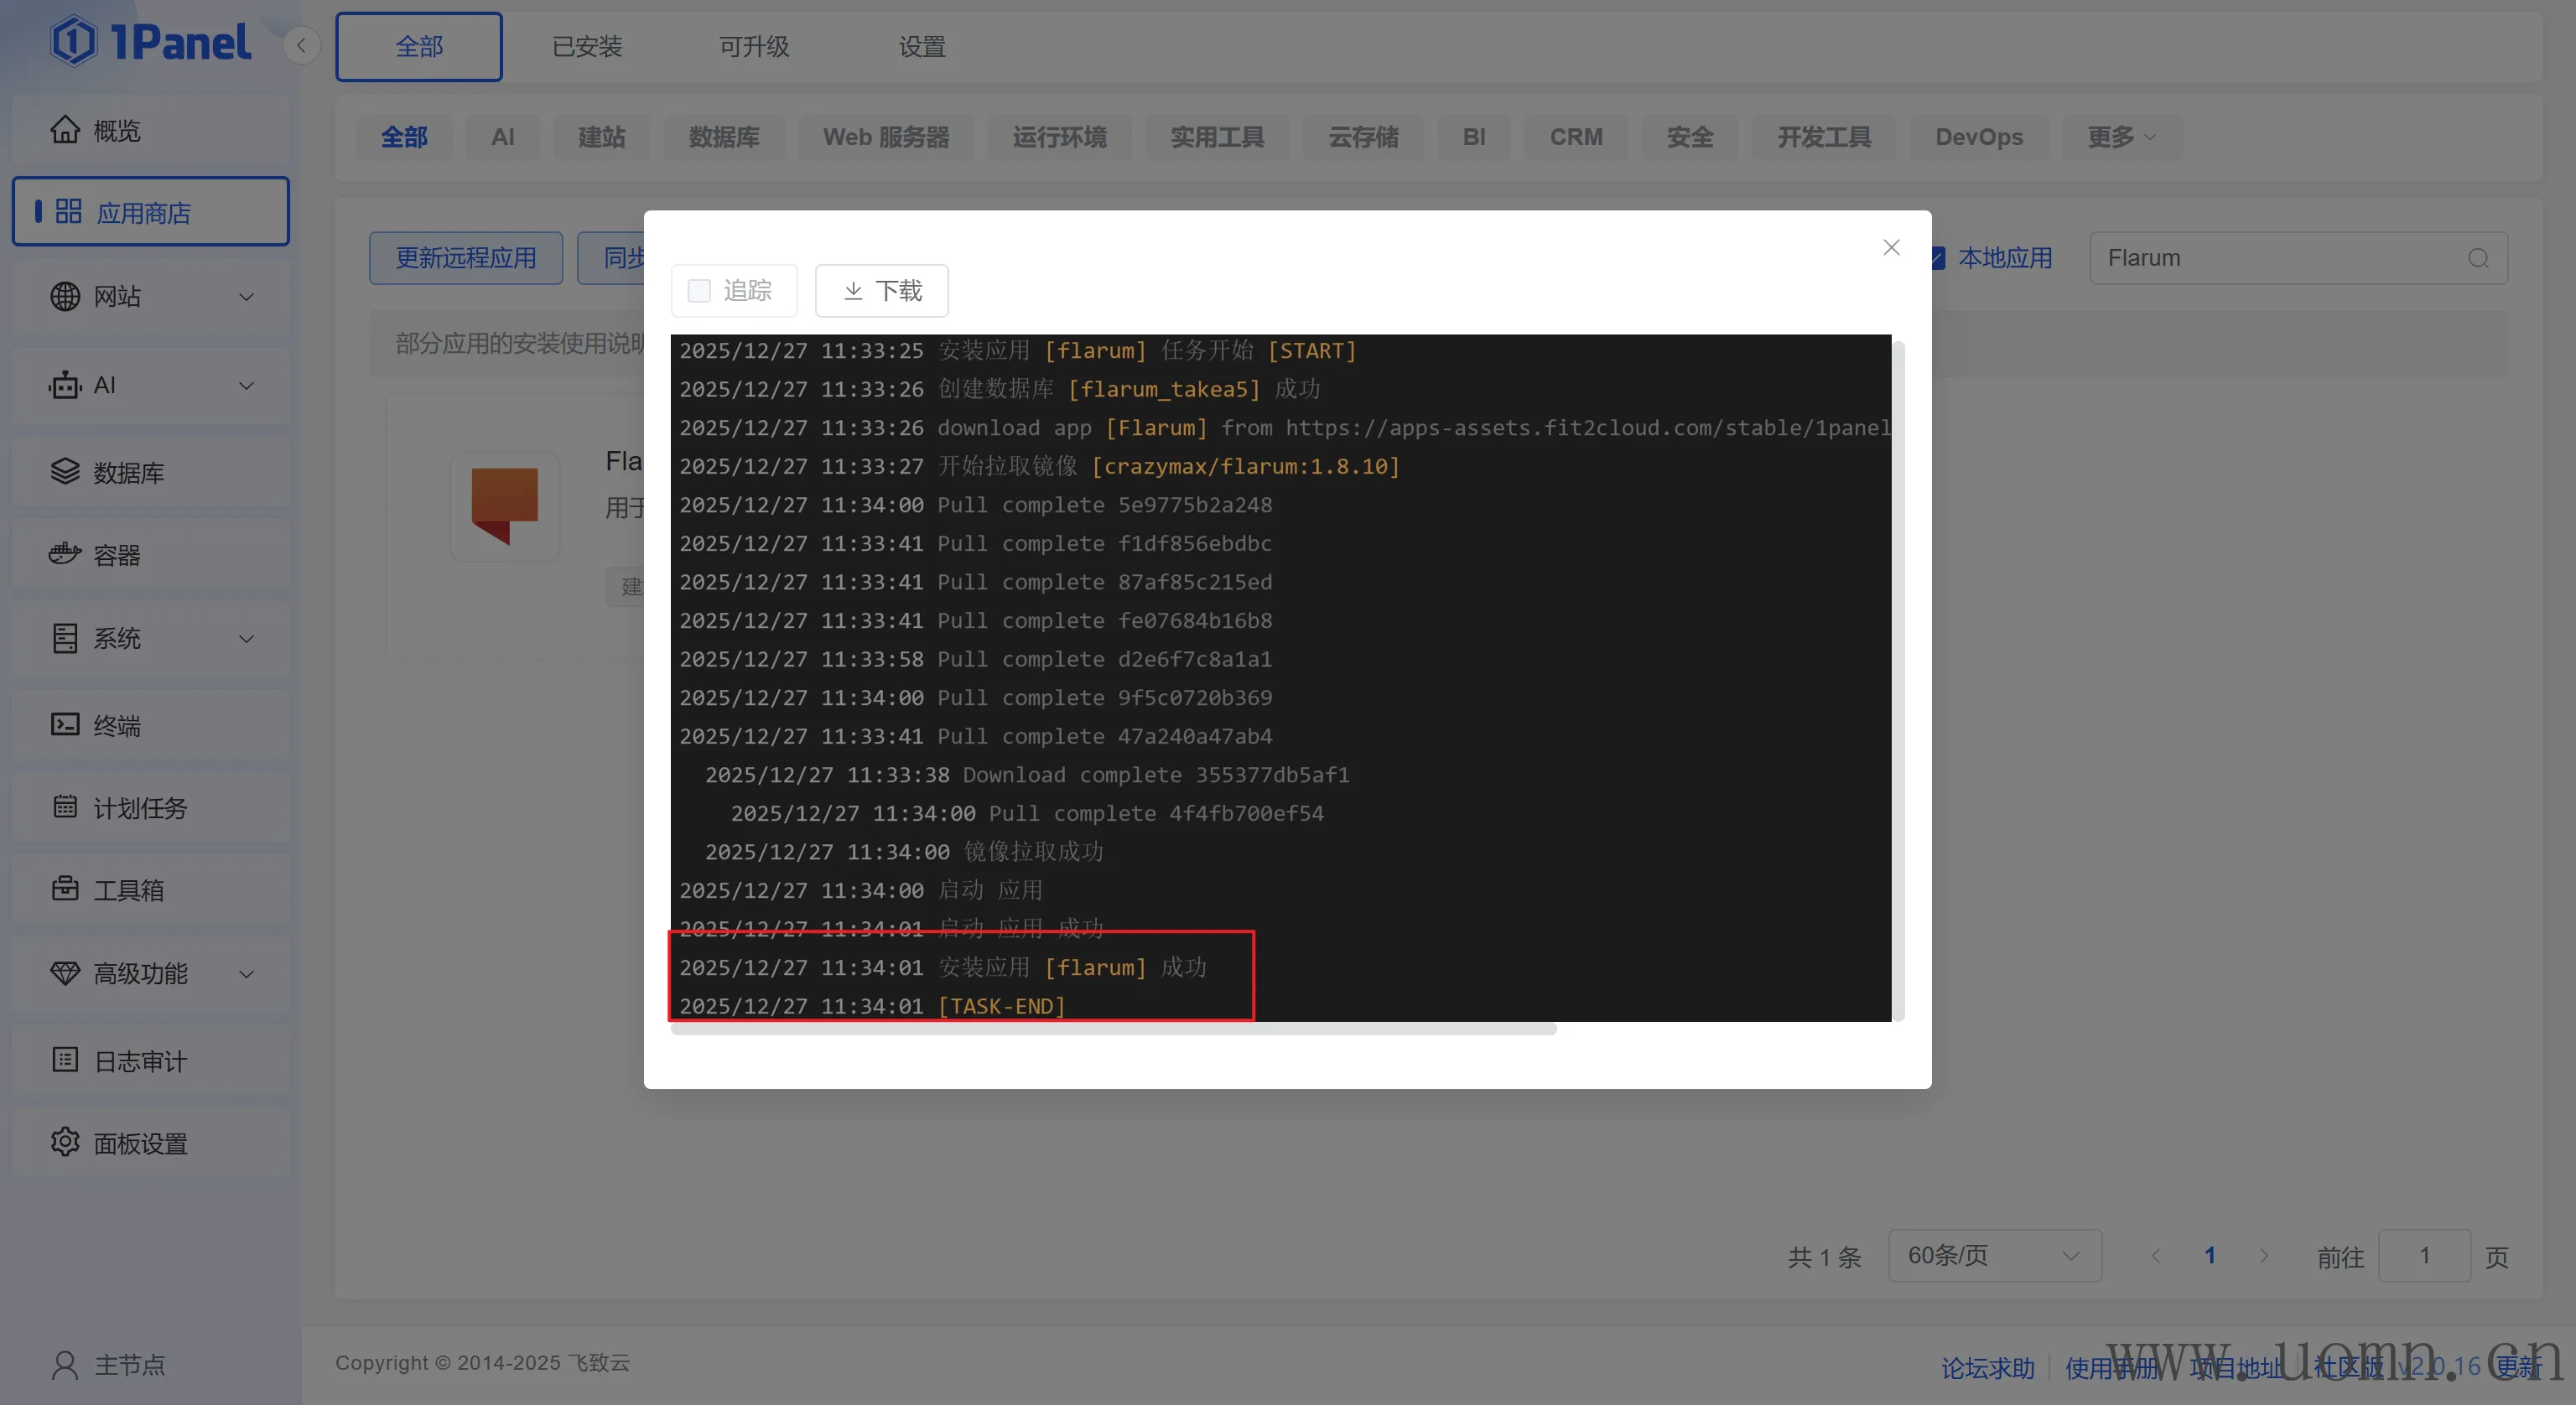This screenshot has width=2576, height=1405.
Task: Click the 面板设置 gear icon
Action: tap(65, 1142)
